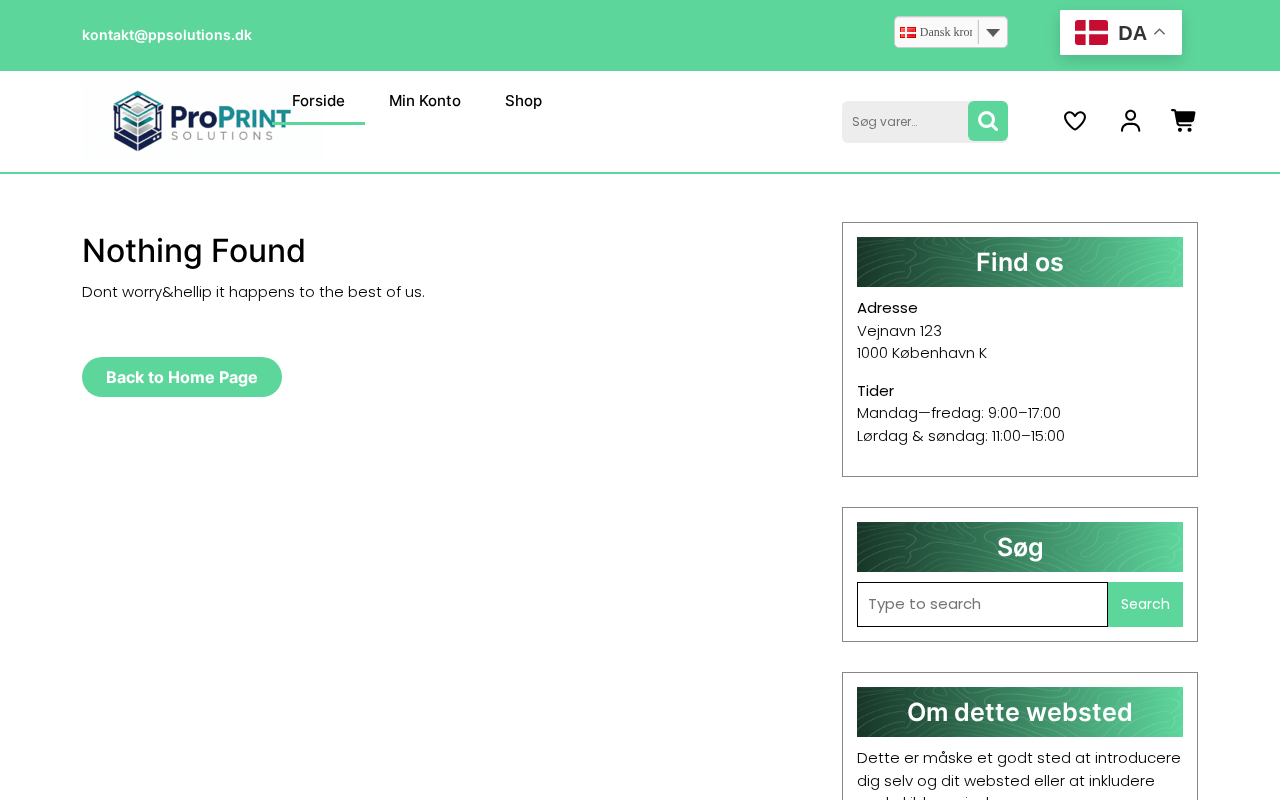This screenshot has width=1280, height=800.
Task: Open the Min Konto menu item
Action: pyautogui.click(x=425, y=101)
